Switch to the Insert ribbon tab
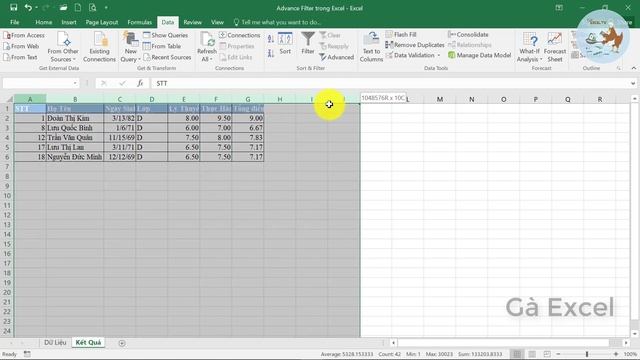Image resolution: width=640 pixels, height=360 pixels. (x=69, y=22)
